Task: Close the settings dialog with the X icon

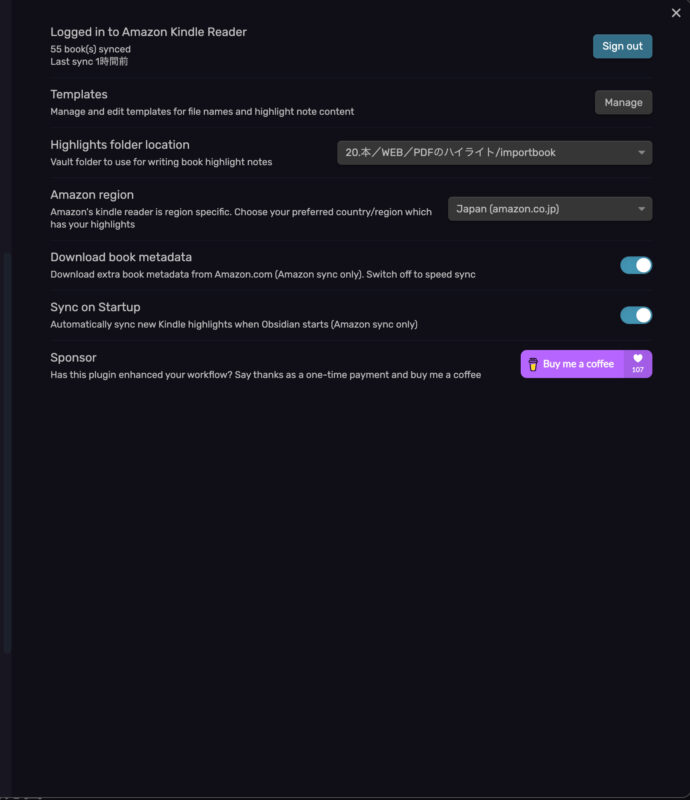Action: pos(676,13)
